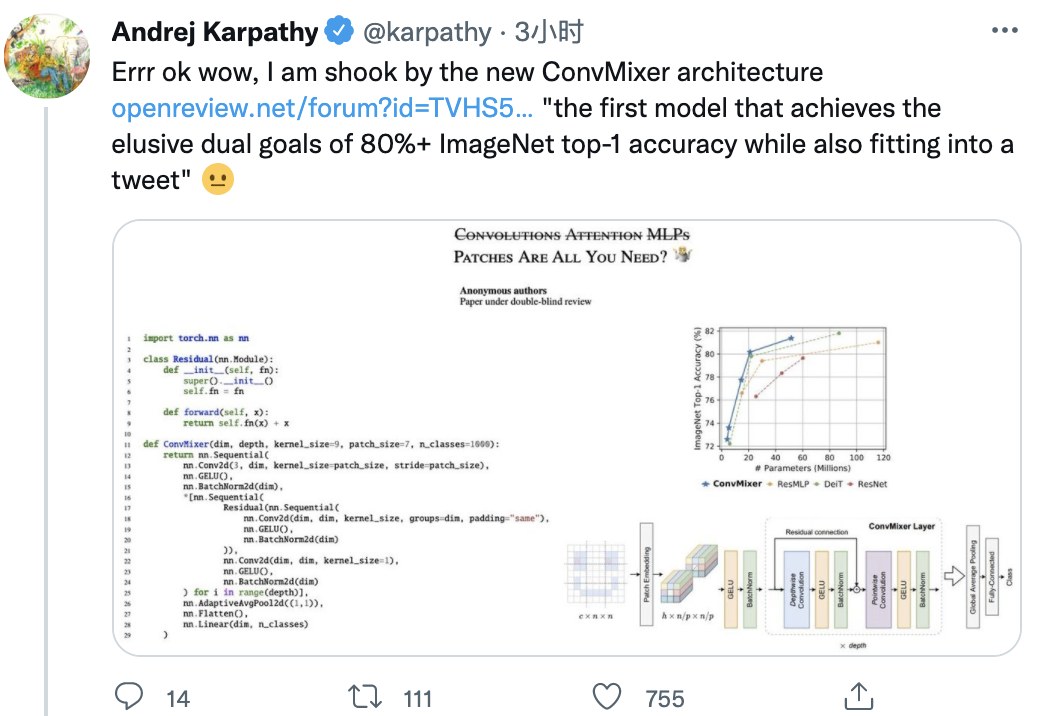Retweet using the retweet arrows icon
This screenshot has height=716, width=1044.
click(361, 696)
